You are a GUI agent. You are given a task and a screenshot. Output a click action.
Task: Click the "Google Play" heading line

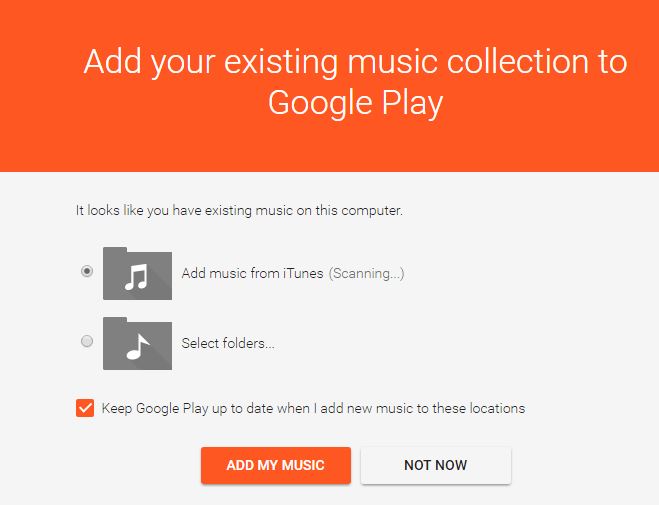coord(355,103)
